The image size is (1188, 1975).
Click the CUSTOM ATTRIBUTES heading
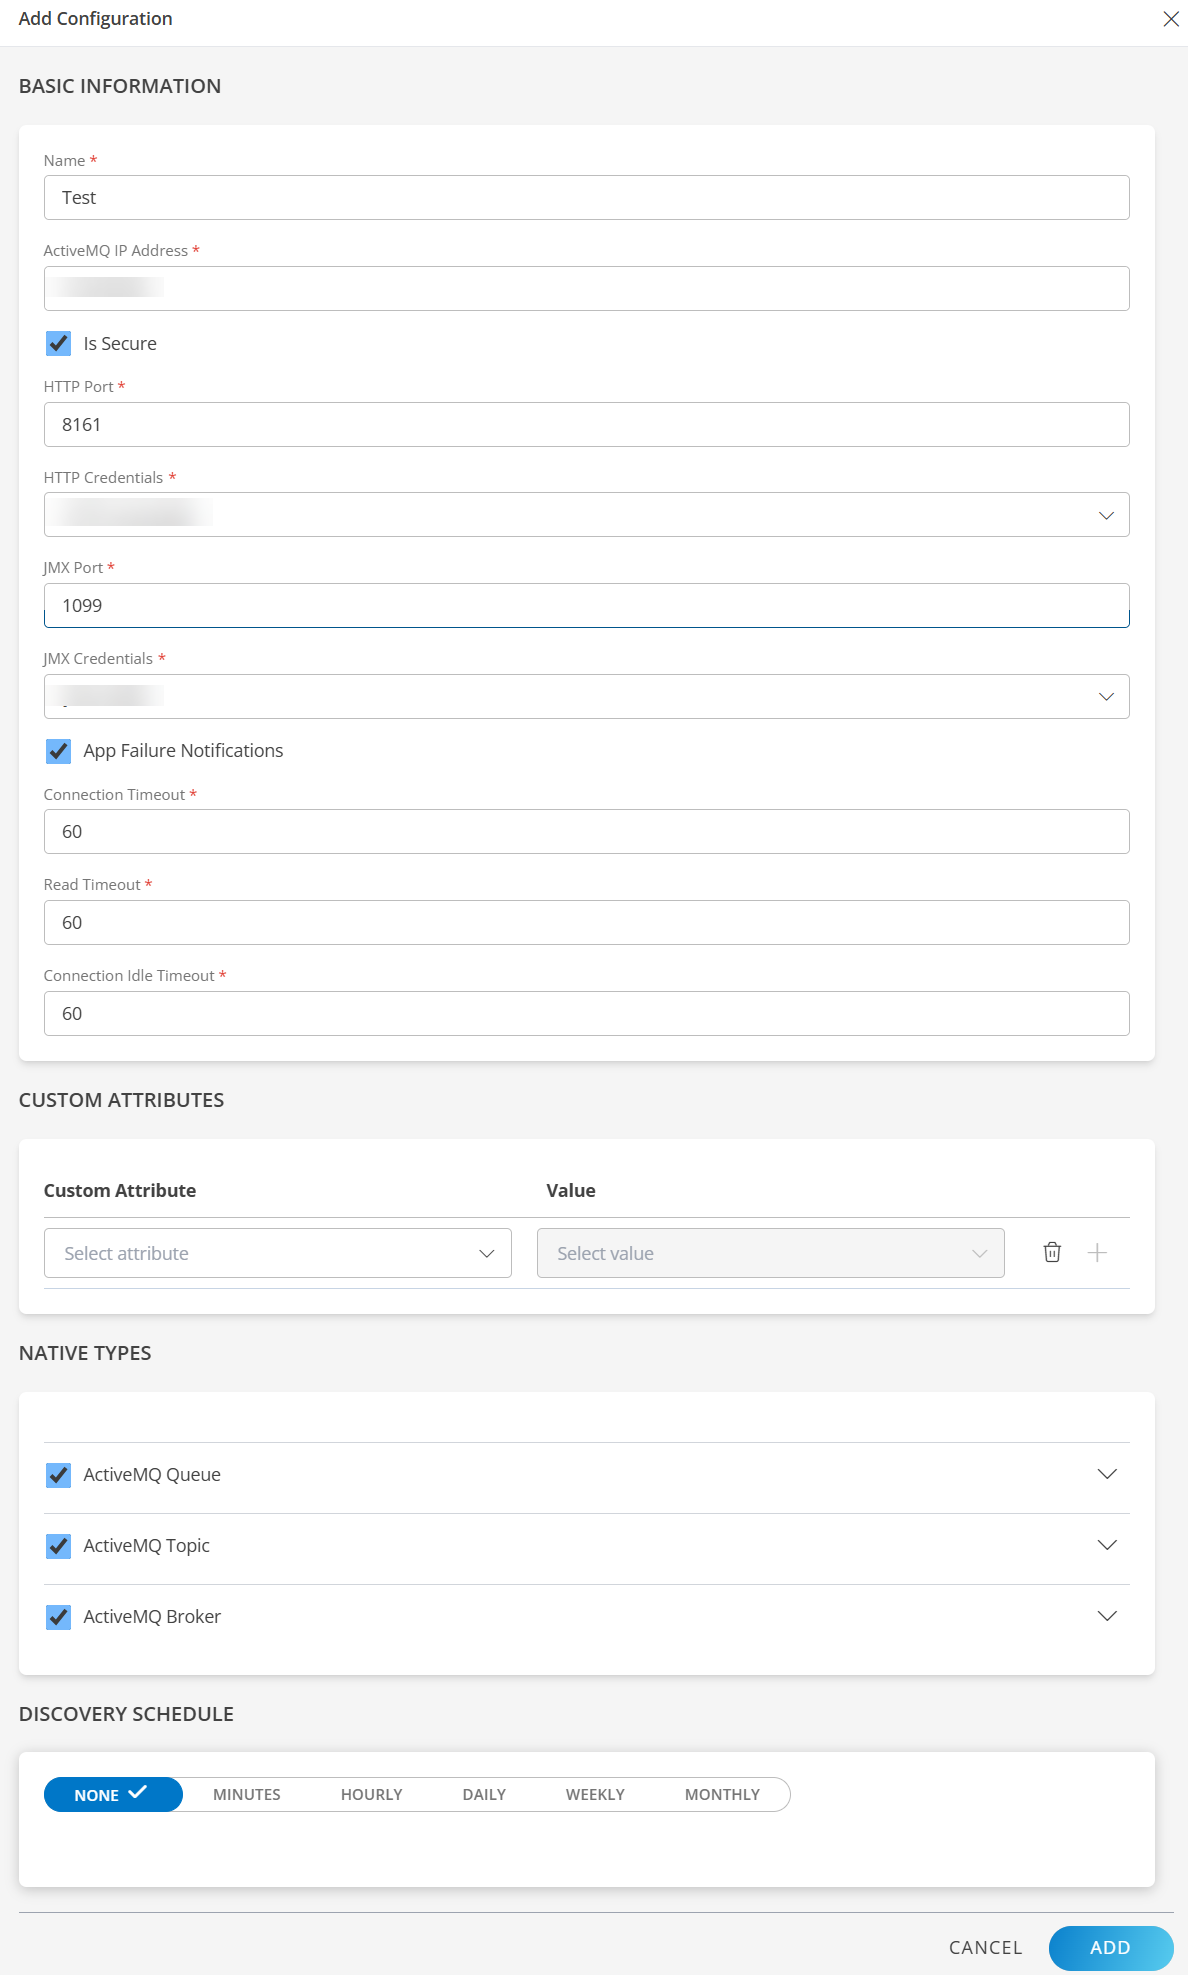click(x=121, y=1100)
